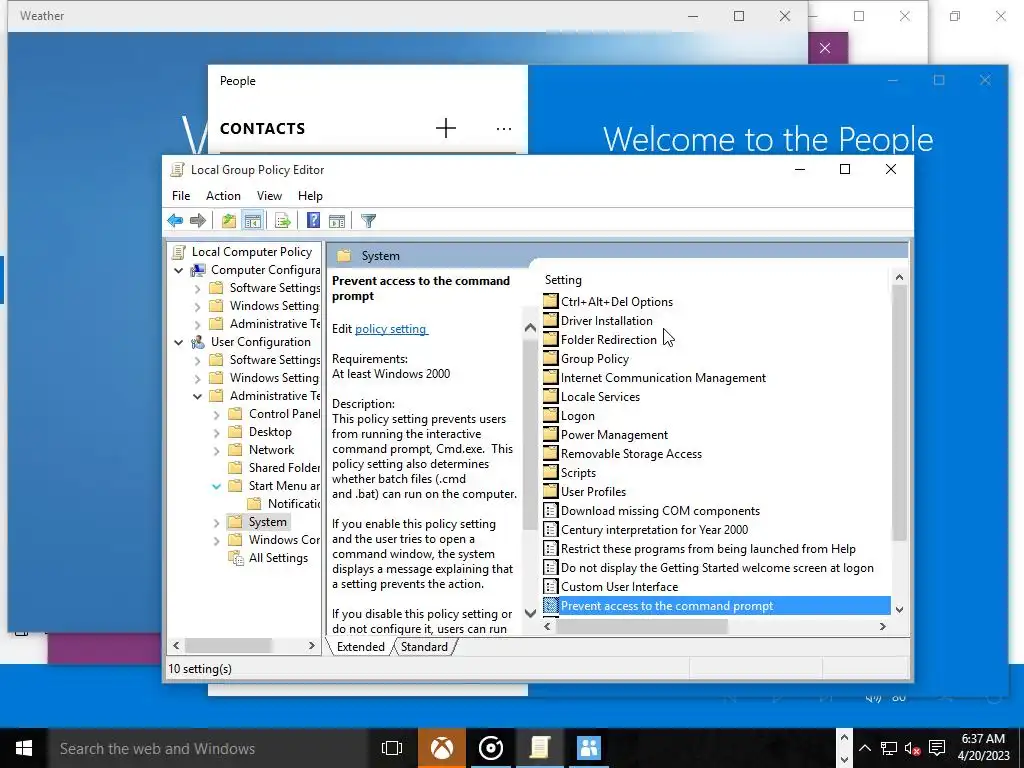Collapse User Configuration Administrative Templates node

point(197,396)
